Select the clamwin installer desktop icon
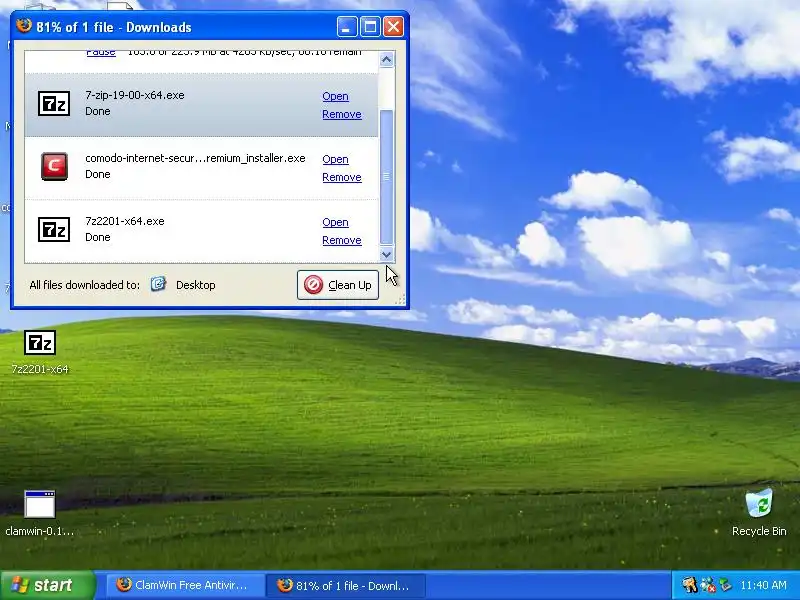This screenshot has width=800, height=600. 40,504
